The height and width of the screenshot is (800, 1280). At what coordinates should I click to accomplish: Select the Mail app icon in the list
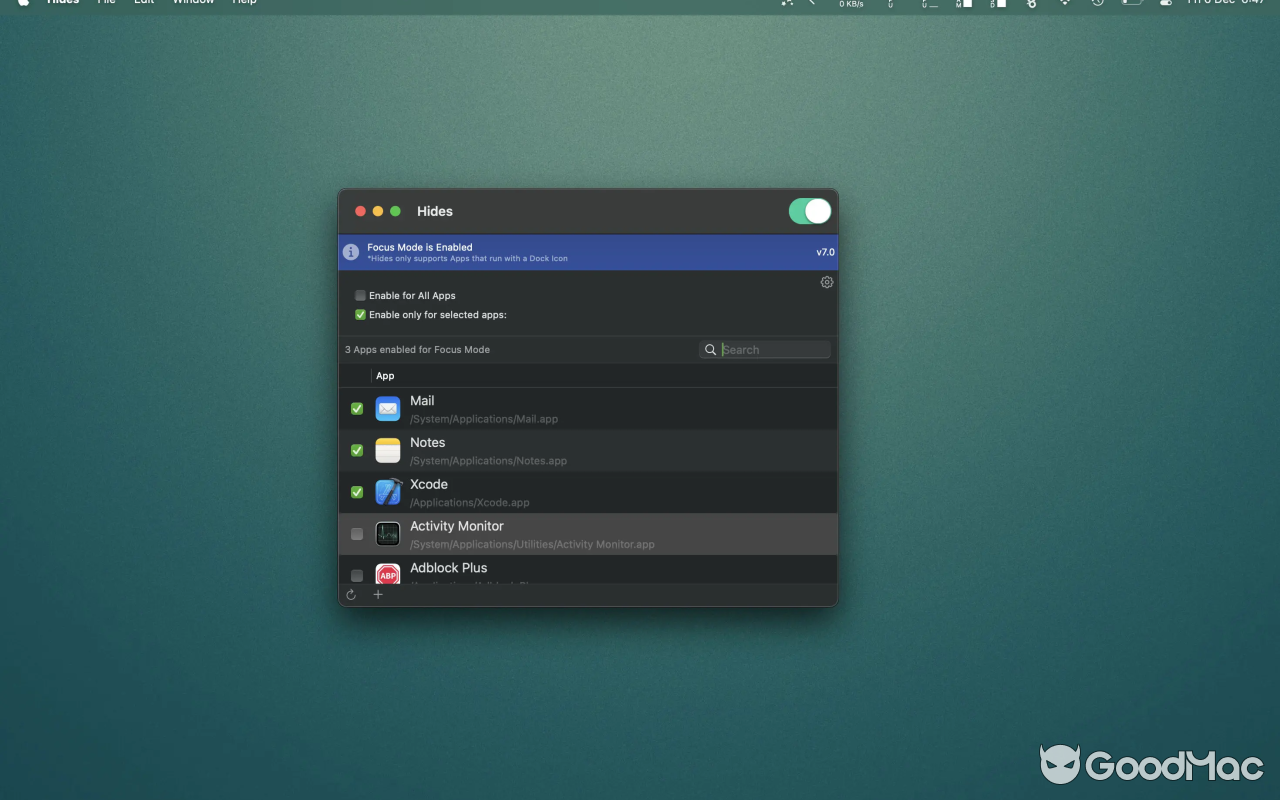pos(388,408)
